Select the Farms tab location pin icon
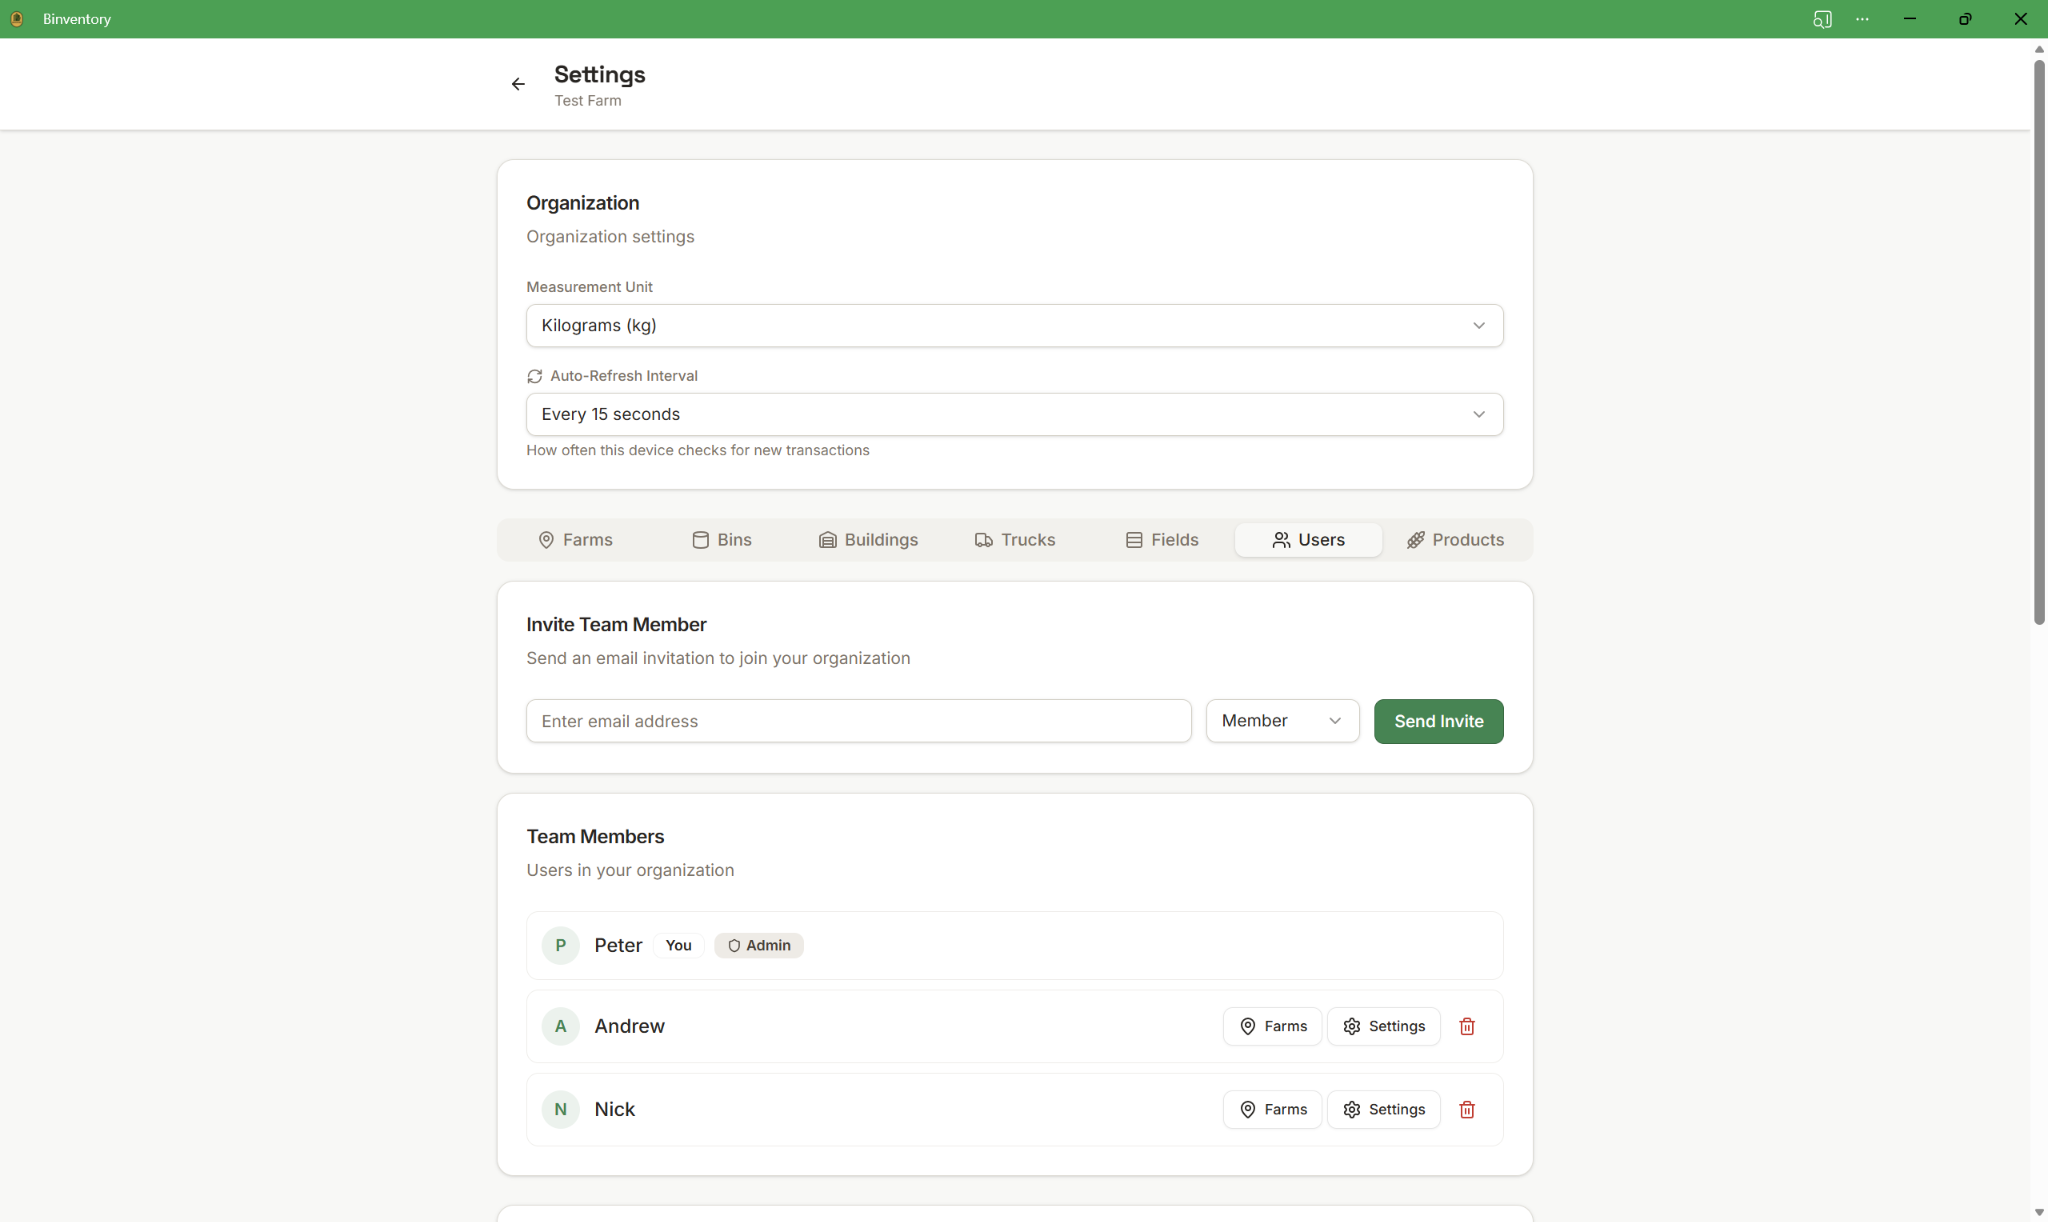Viewport: 2048px width, 1222px height. click(546, 539)
